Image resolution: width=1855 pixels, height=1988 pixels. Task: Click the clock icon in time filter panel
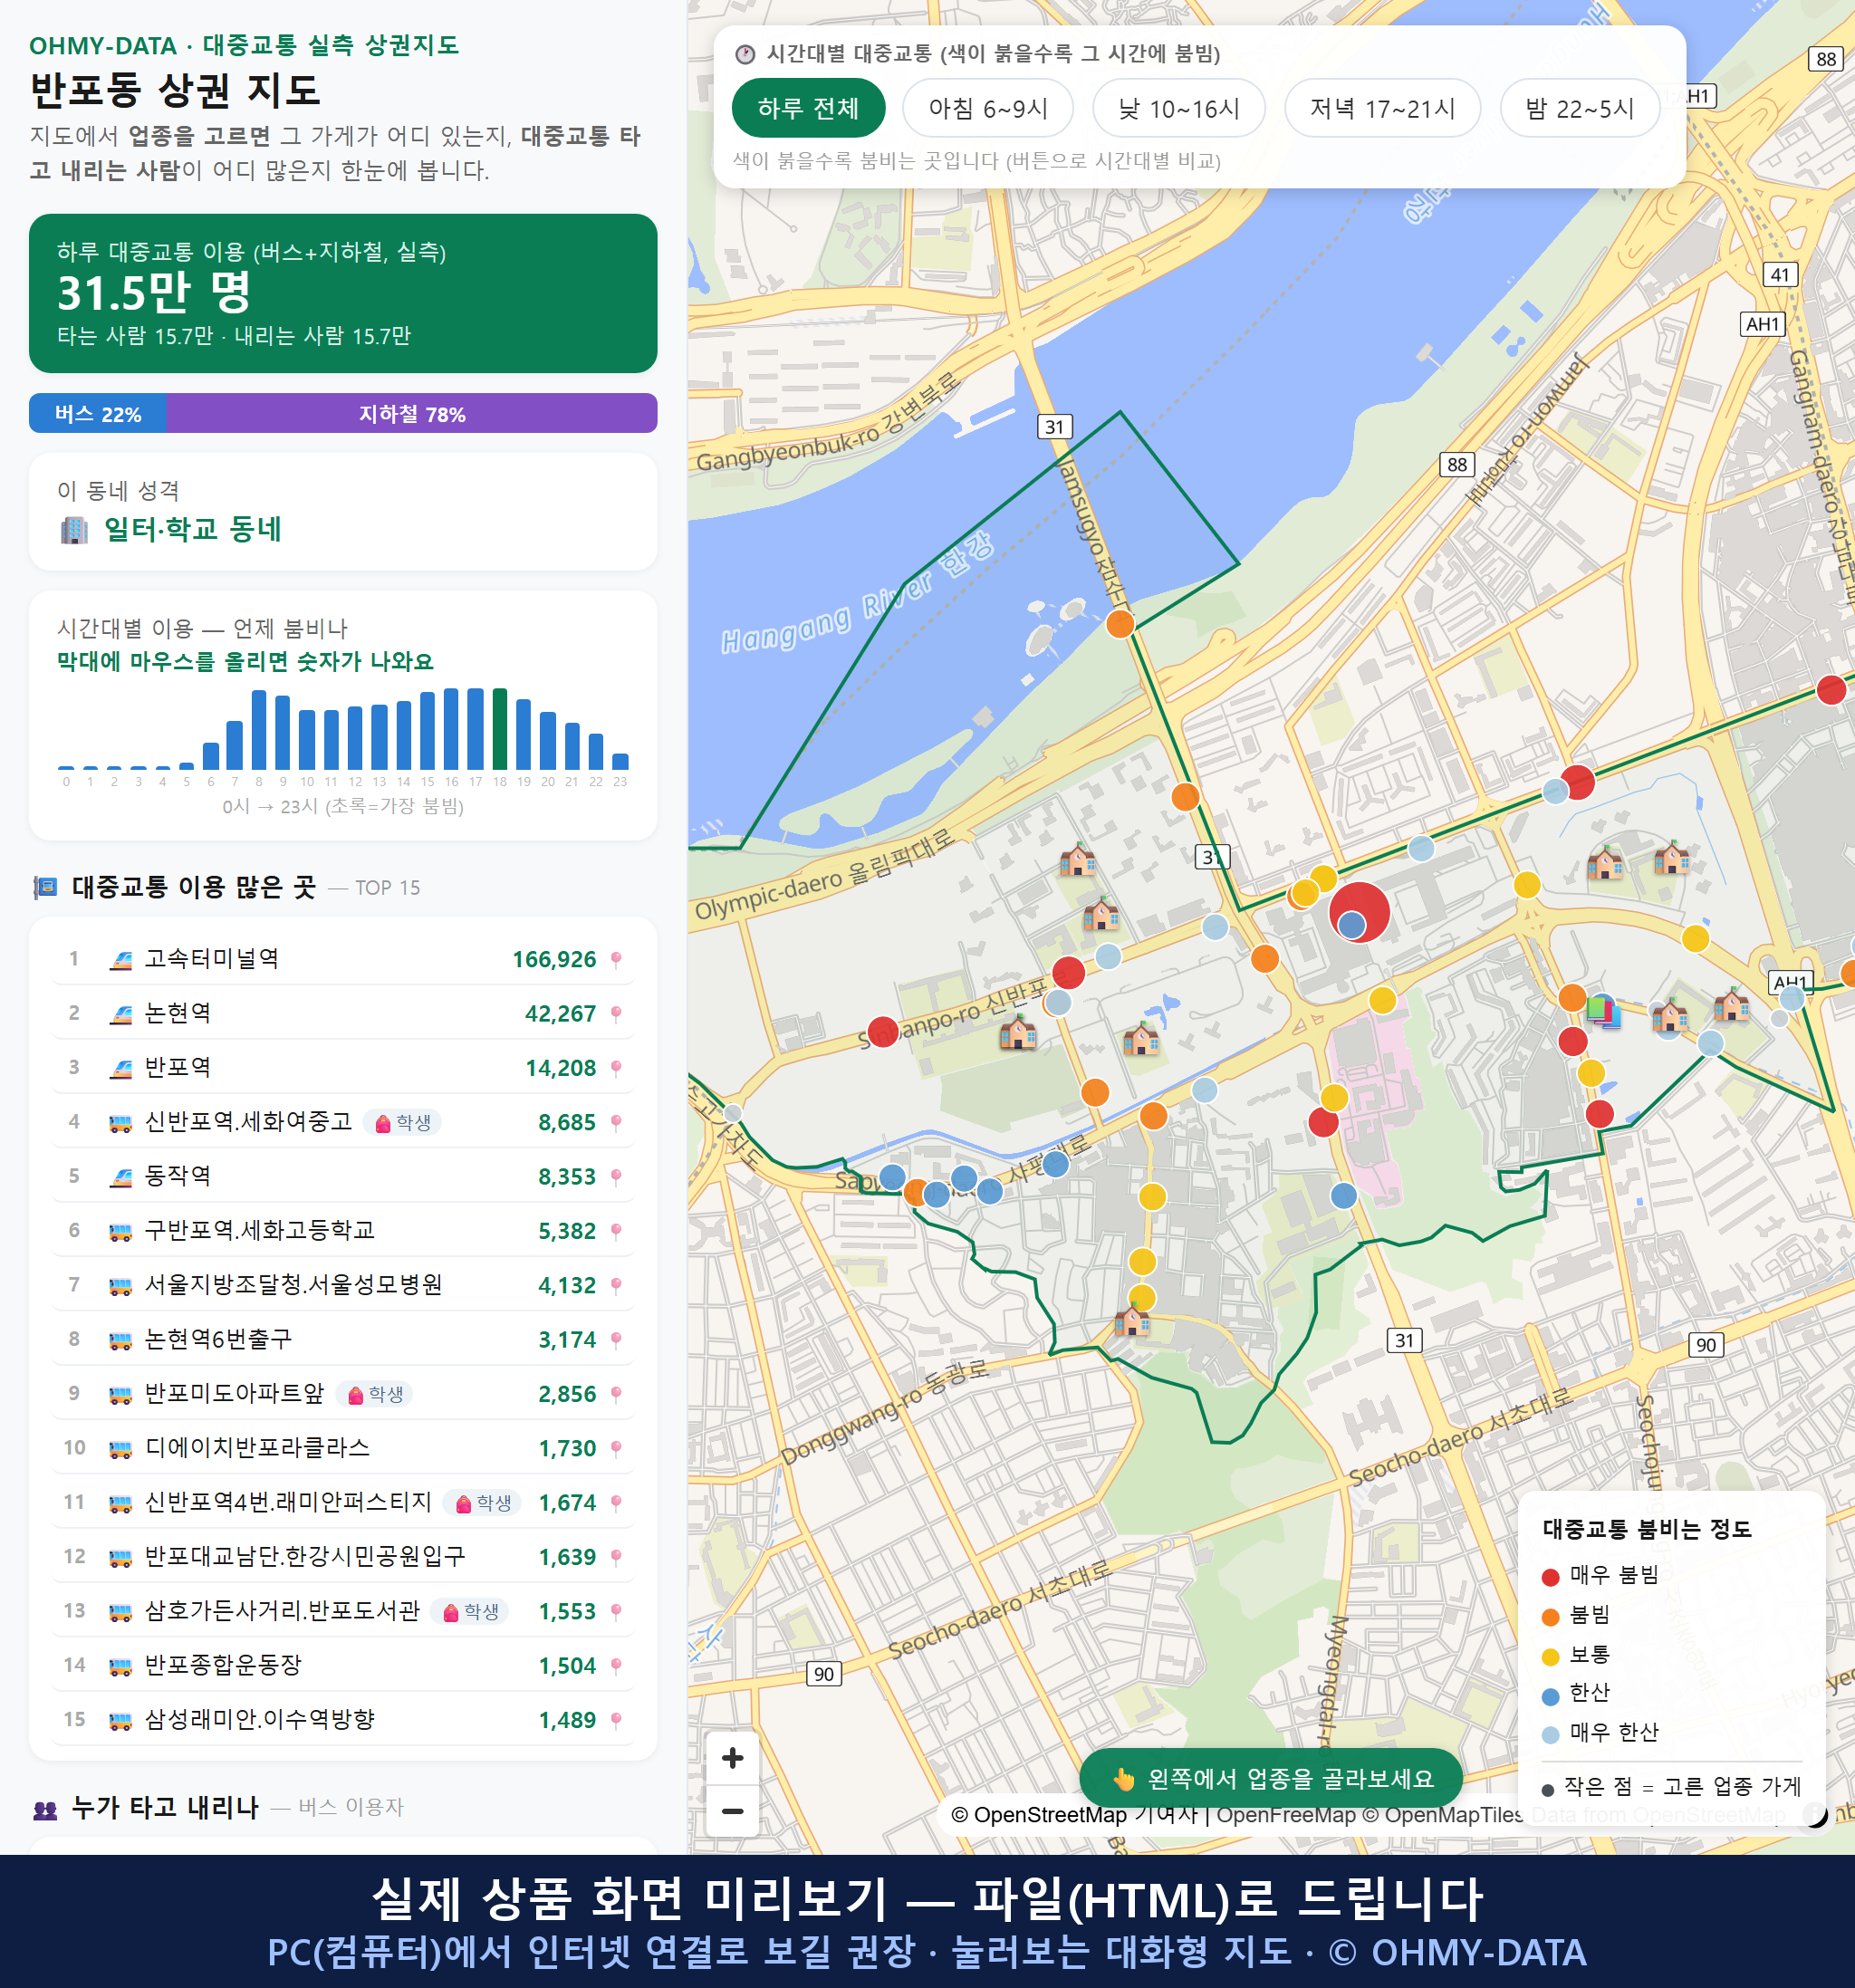point(745,54)
